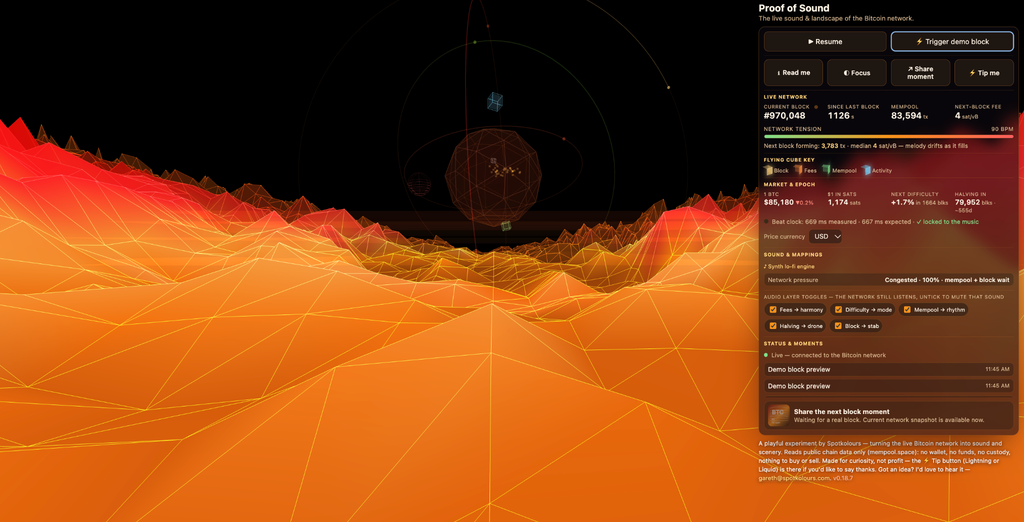Click the Resume playback button
Viewport: 1024px width, 522px height.
click(x=825, y=41)
